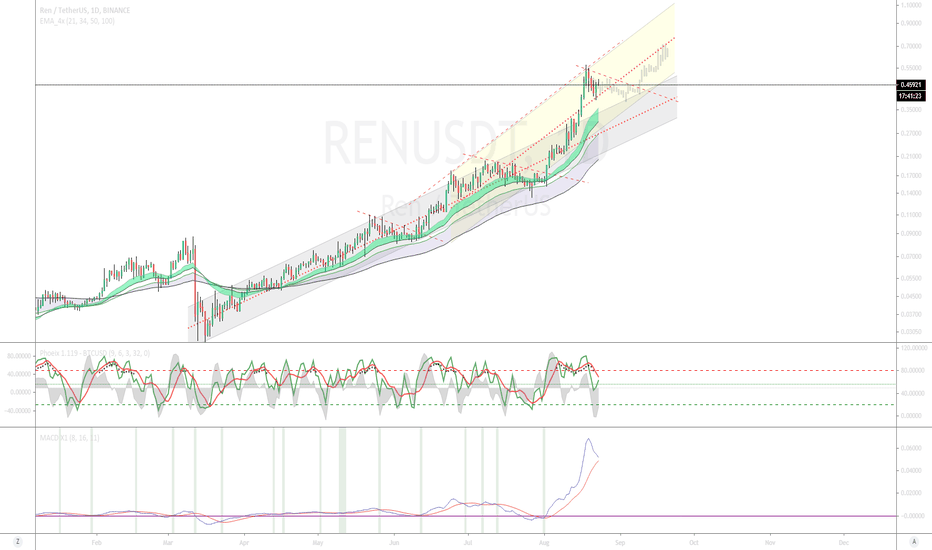Click the Jul label on the time axis

468,542
